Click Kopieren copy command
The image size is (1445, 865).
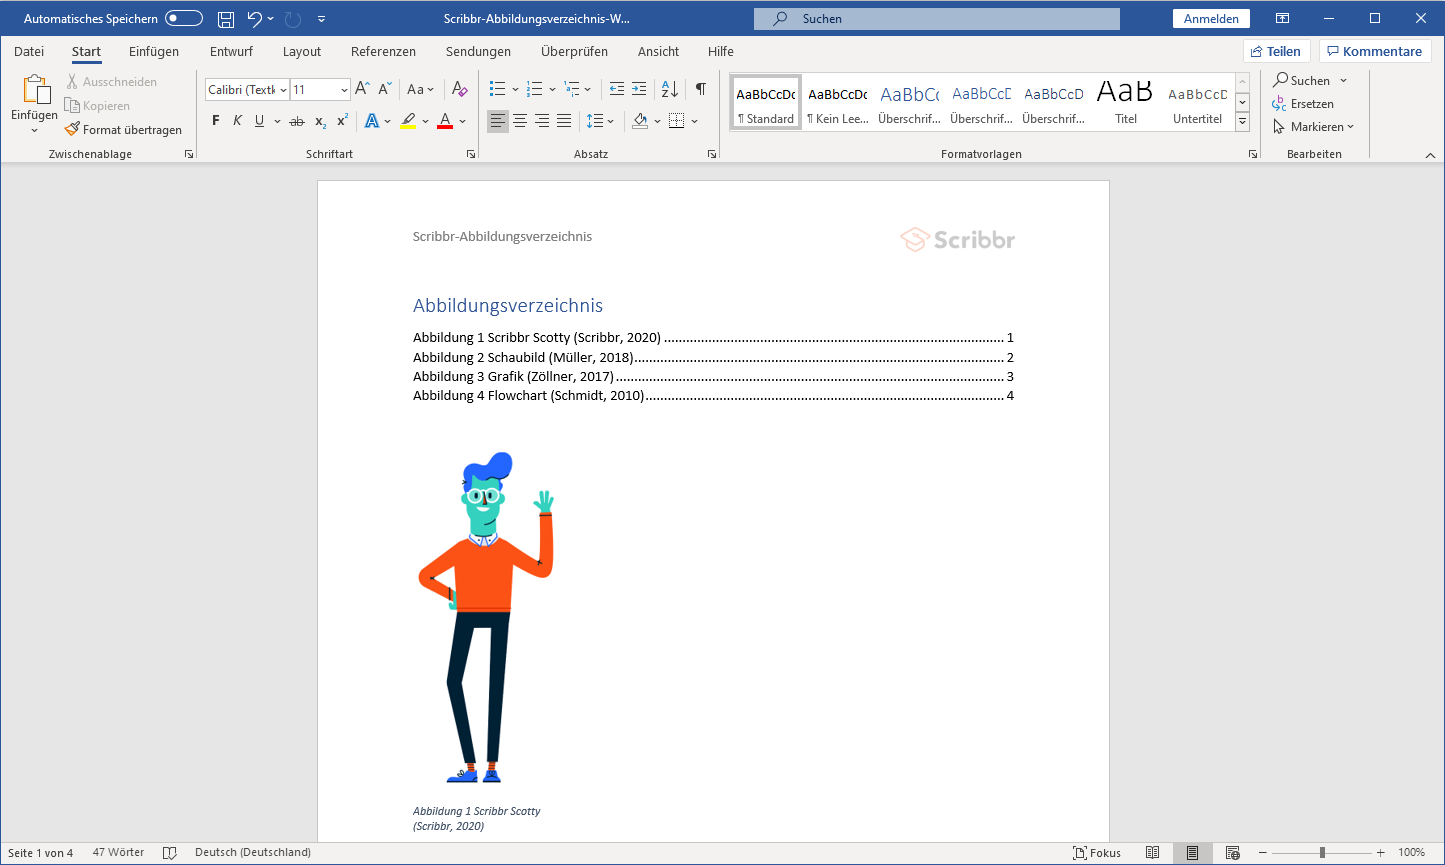point(97,106)
